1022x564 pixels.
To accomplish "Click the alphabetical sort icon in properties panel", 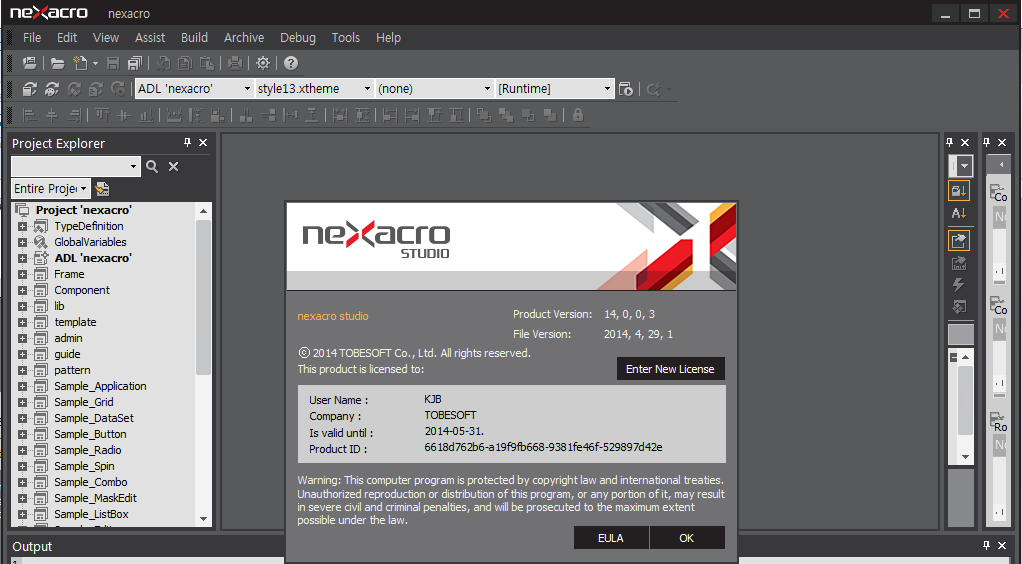I will 959,214.
